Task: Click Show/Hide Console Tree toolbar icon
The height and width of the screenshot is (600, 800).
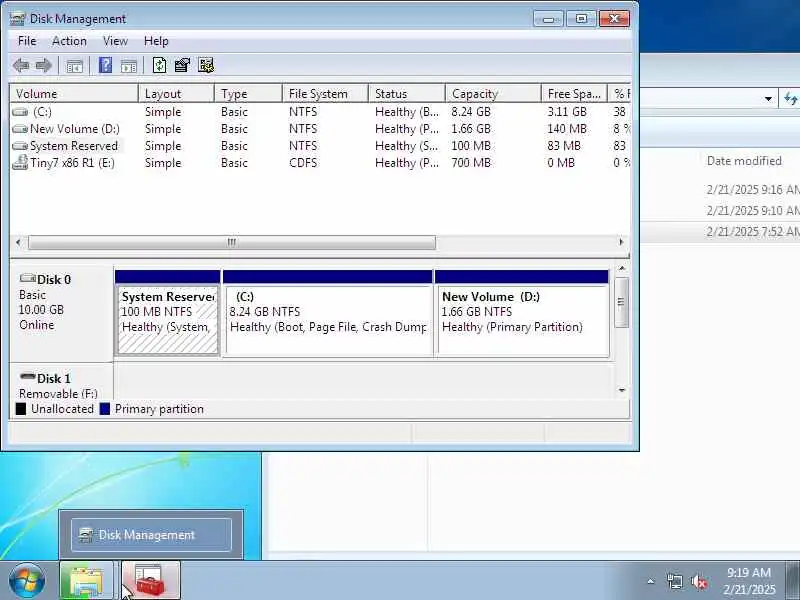Action: 74,66
